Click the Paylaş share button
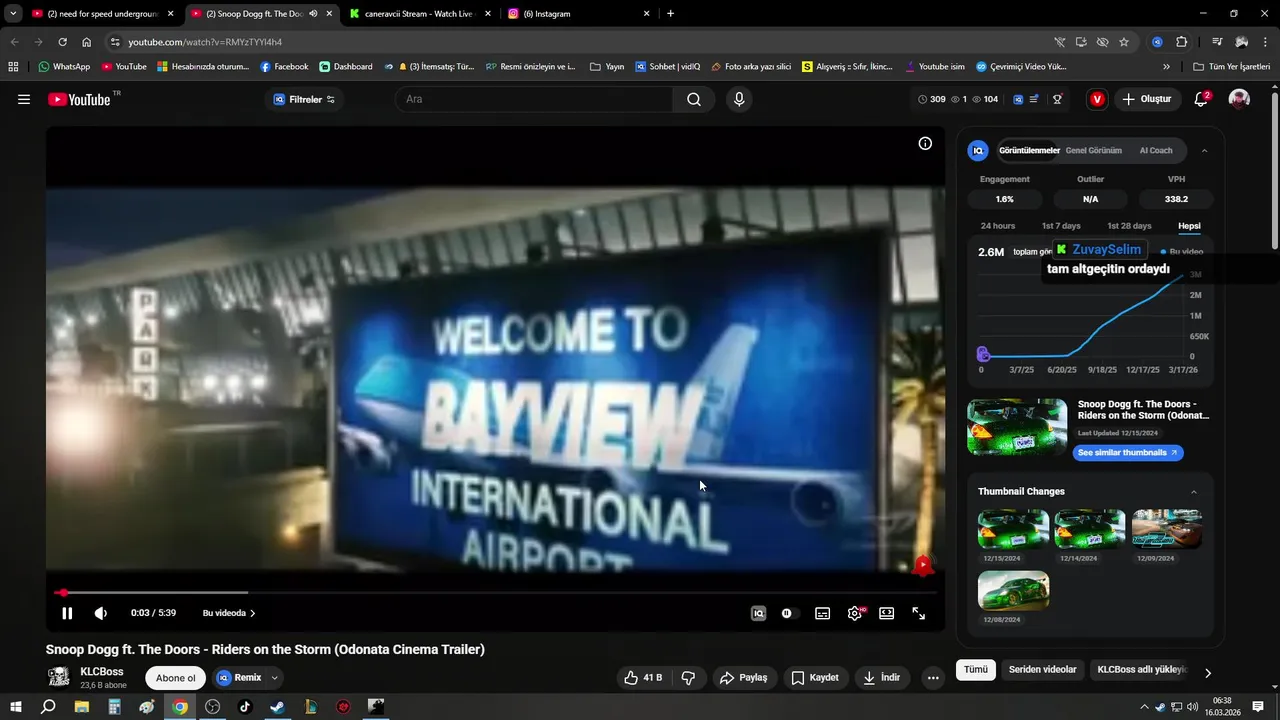Image resolution: width=1280 pixels, height=720 pixels. tap(743, 677)
